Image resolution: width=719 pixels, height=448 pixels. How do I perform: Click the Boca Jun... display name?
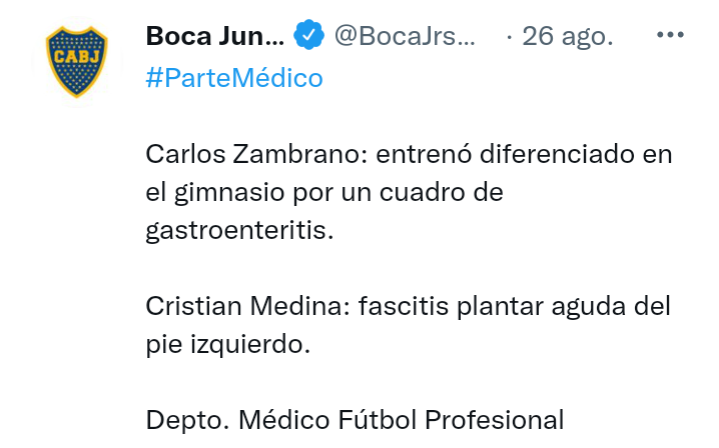point(215,36)
